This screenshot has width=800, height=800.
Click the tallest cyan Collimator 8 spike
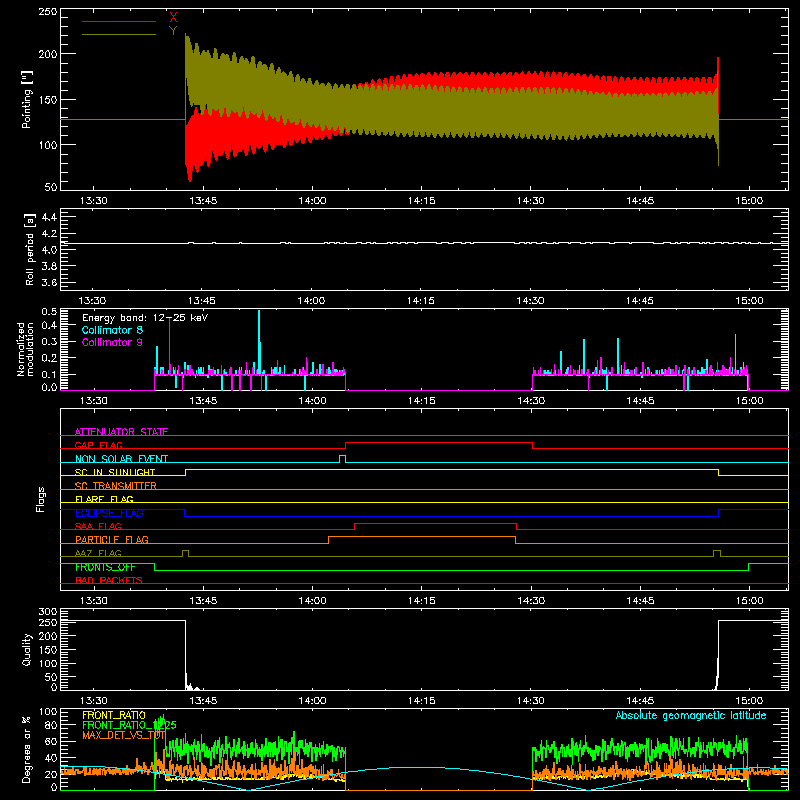[x=259, y=342]
